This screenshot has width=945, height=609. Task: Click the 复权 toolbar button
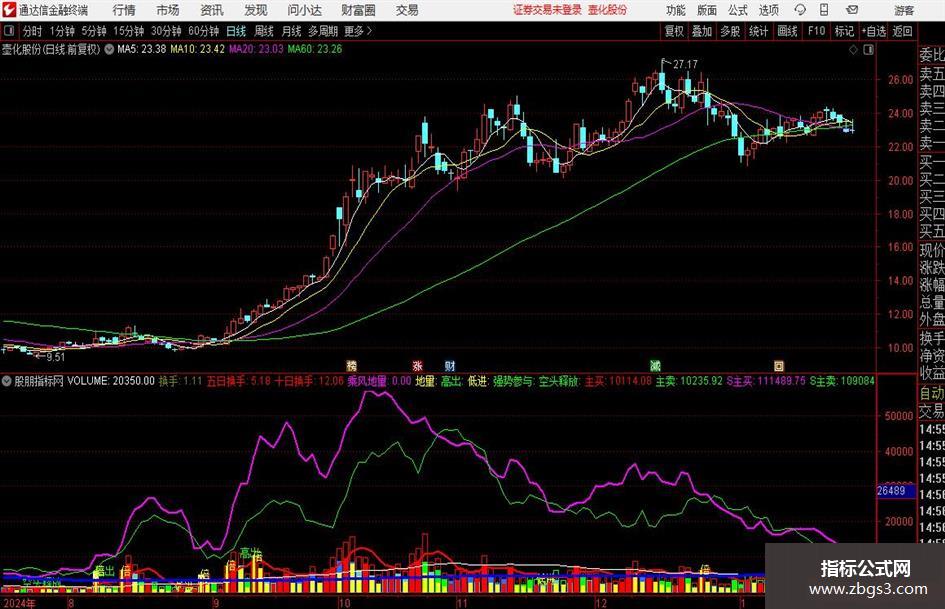click(674, 31)
